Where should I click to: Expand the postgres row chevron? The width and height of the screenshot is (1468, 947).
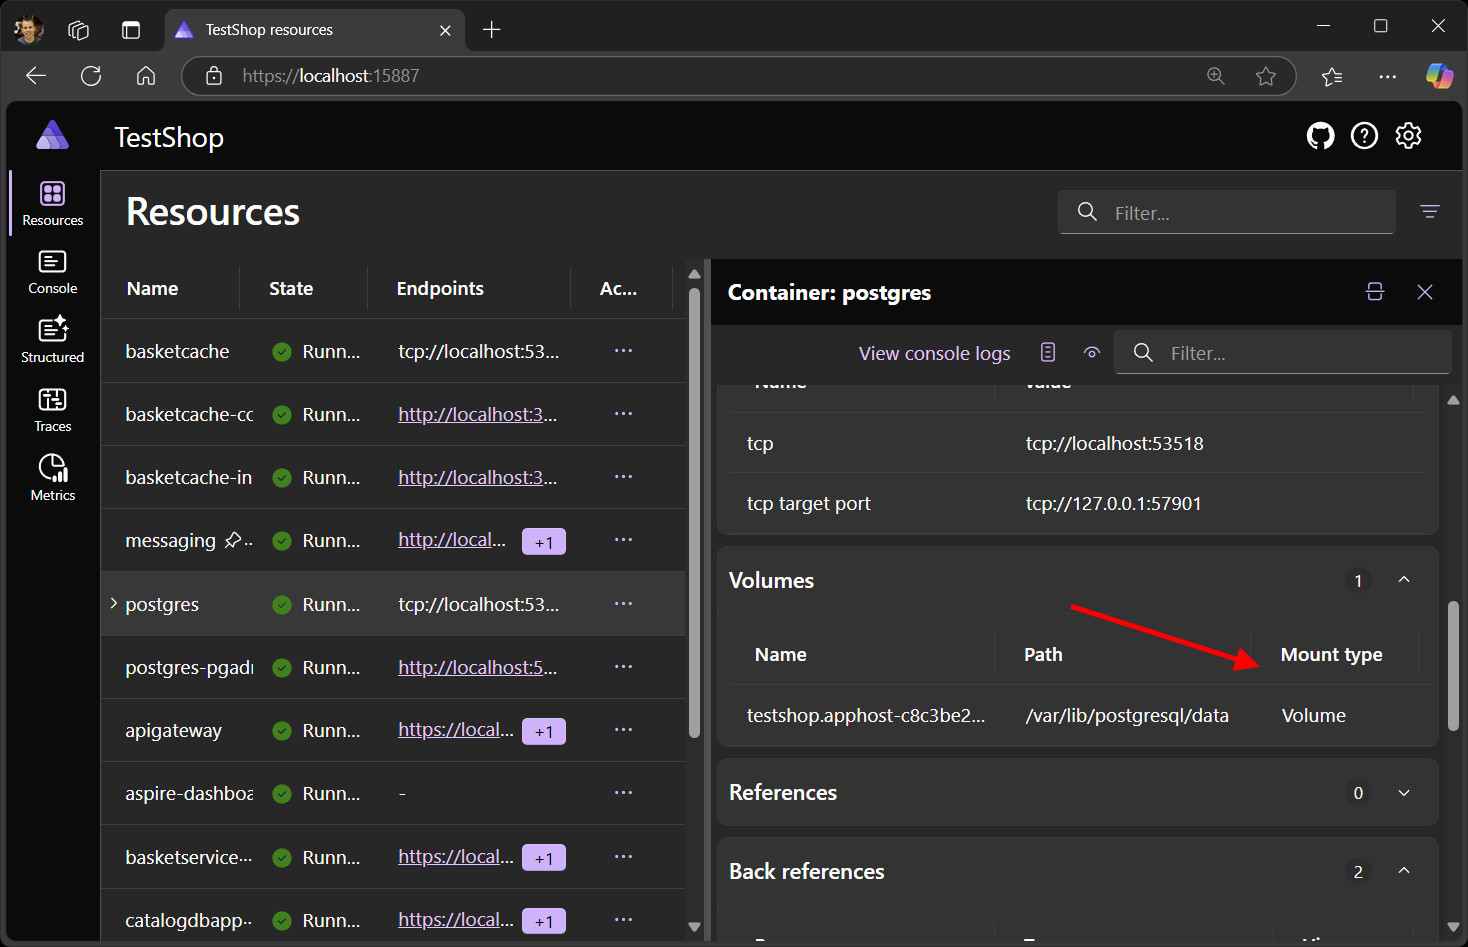tap(113, 604)
